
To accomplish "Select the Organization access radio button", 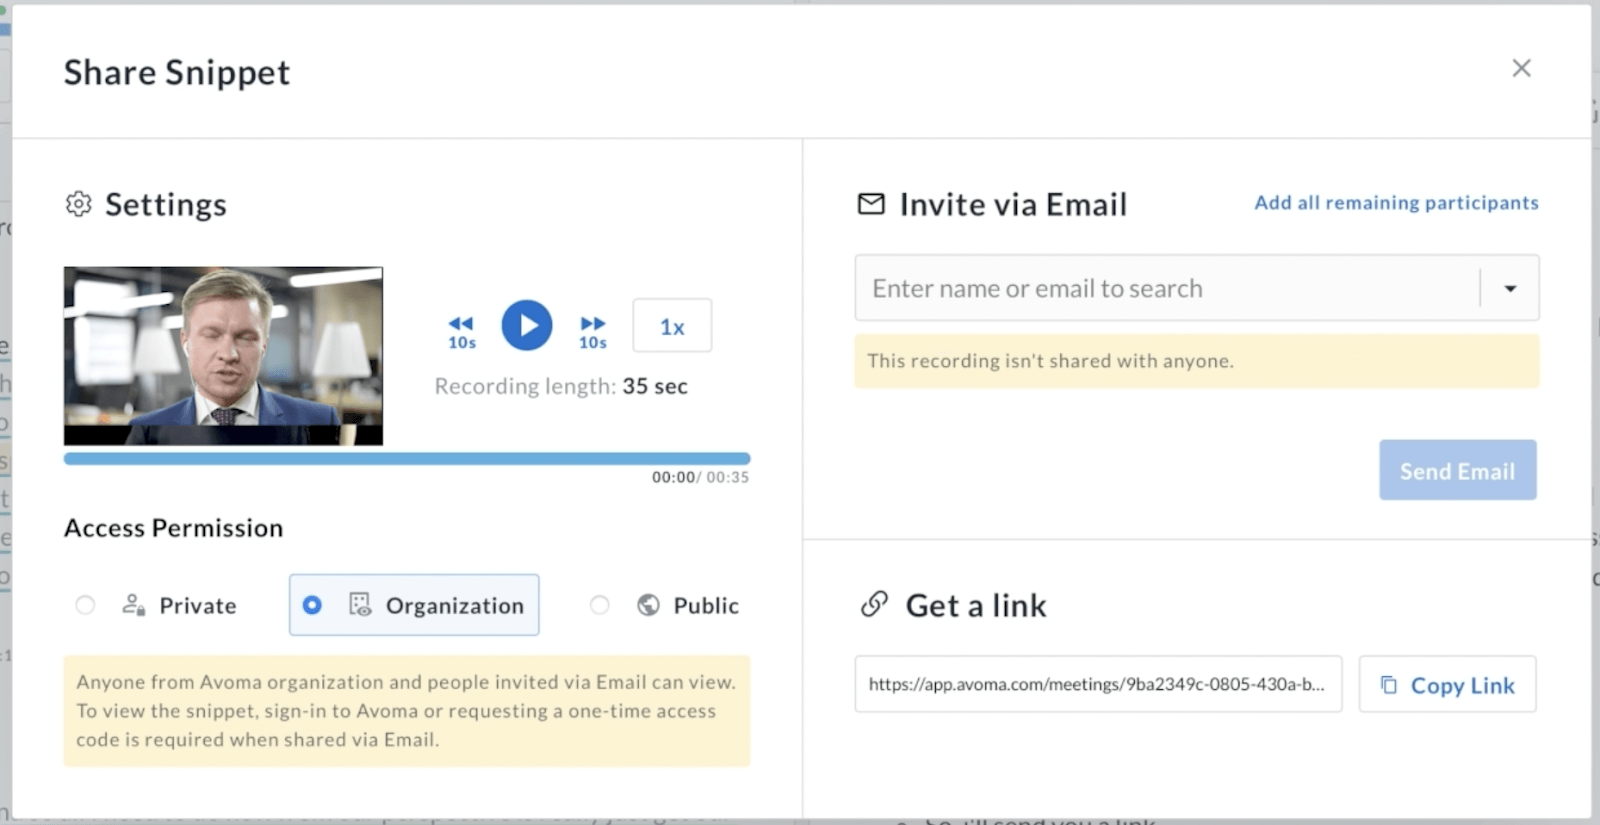I will [x=312, y=605].
